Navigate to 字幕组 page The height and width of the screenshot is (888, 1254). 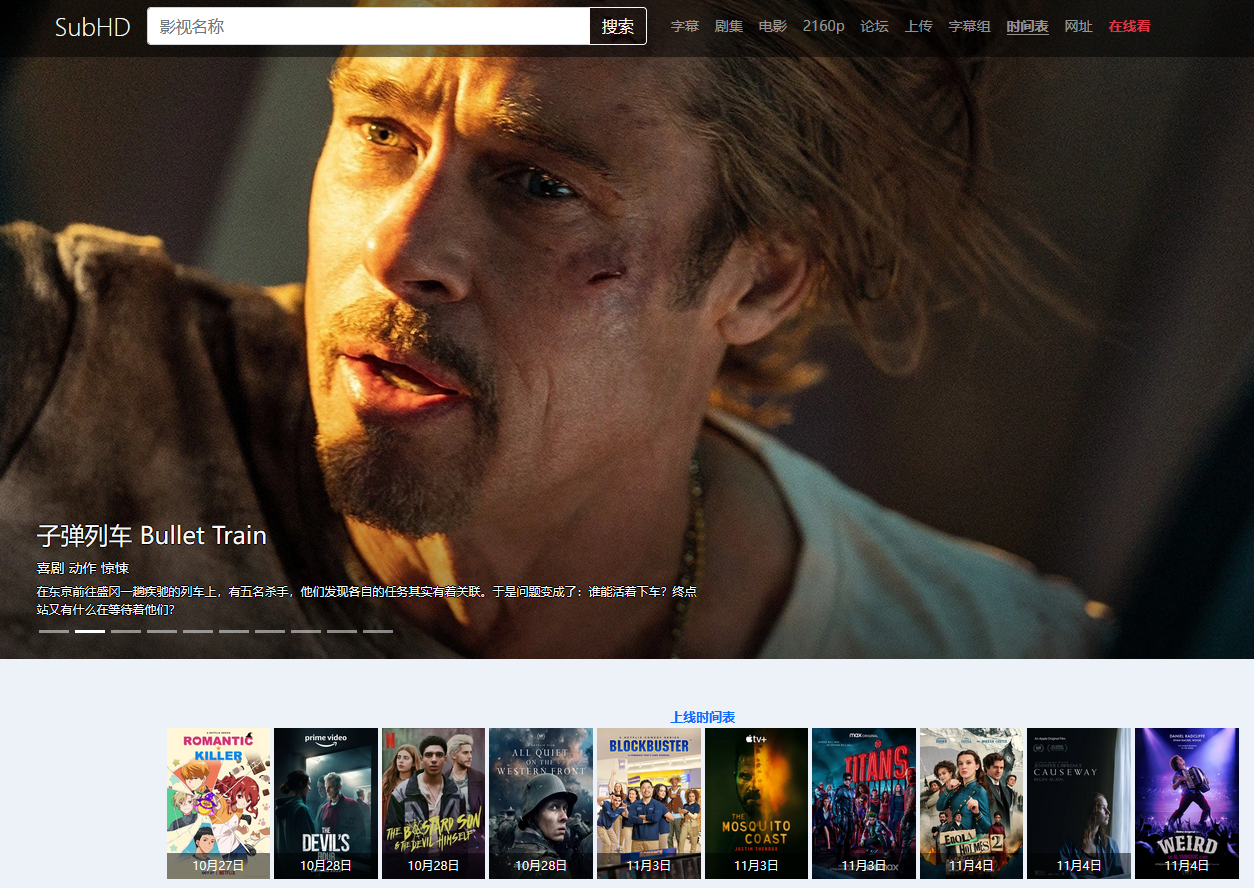pos(970,26)
